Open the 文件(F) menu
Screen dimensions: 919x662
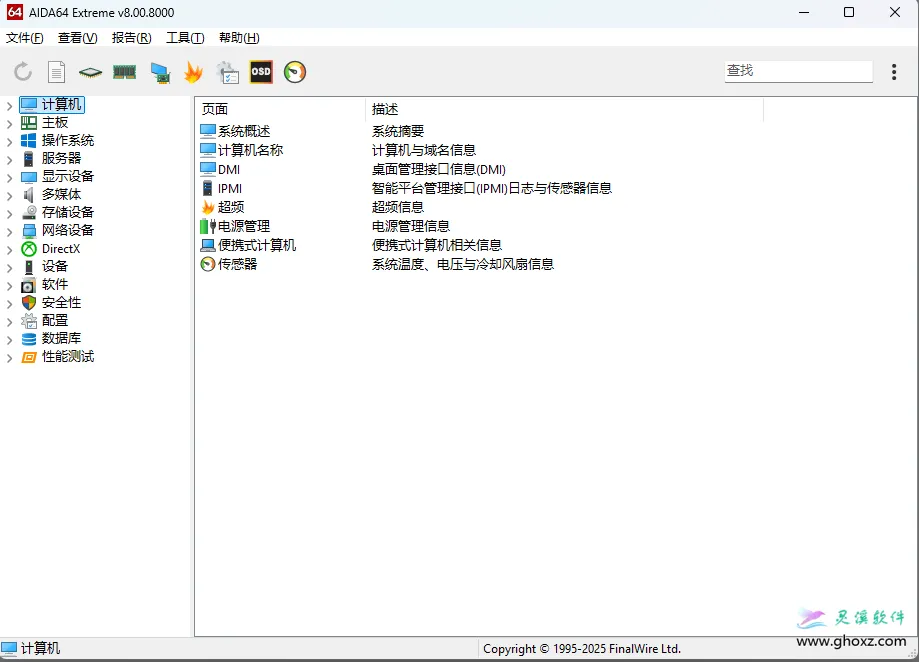(x=25, y=38)
